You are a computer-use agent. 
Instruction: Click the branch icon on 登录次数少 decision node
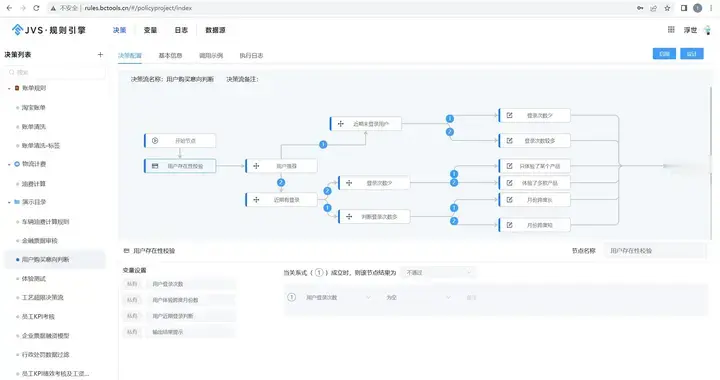click(349, 183)
